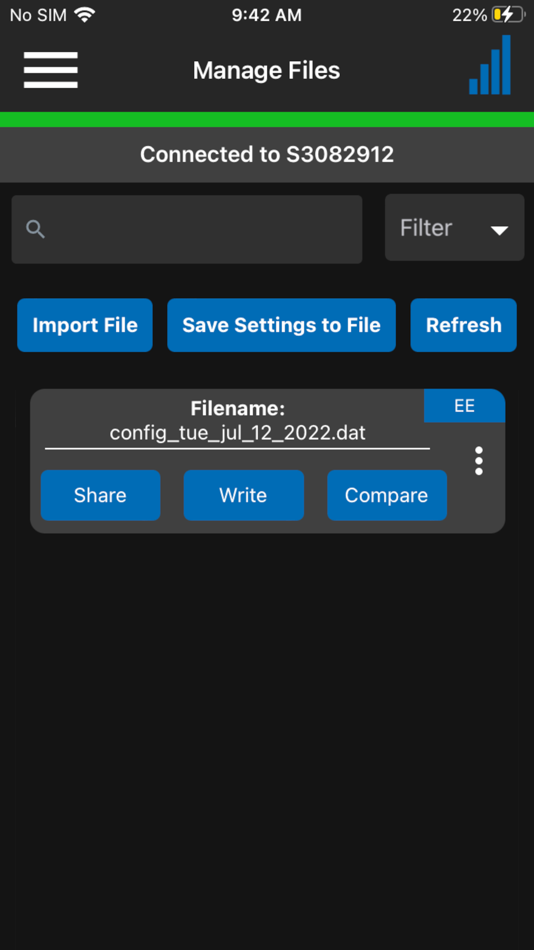The image size is (534, 950).
Task: Tap the search magnifier icon
Action: (x=36, y=229)
